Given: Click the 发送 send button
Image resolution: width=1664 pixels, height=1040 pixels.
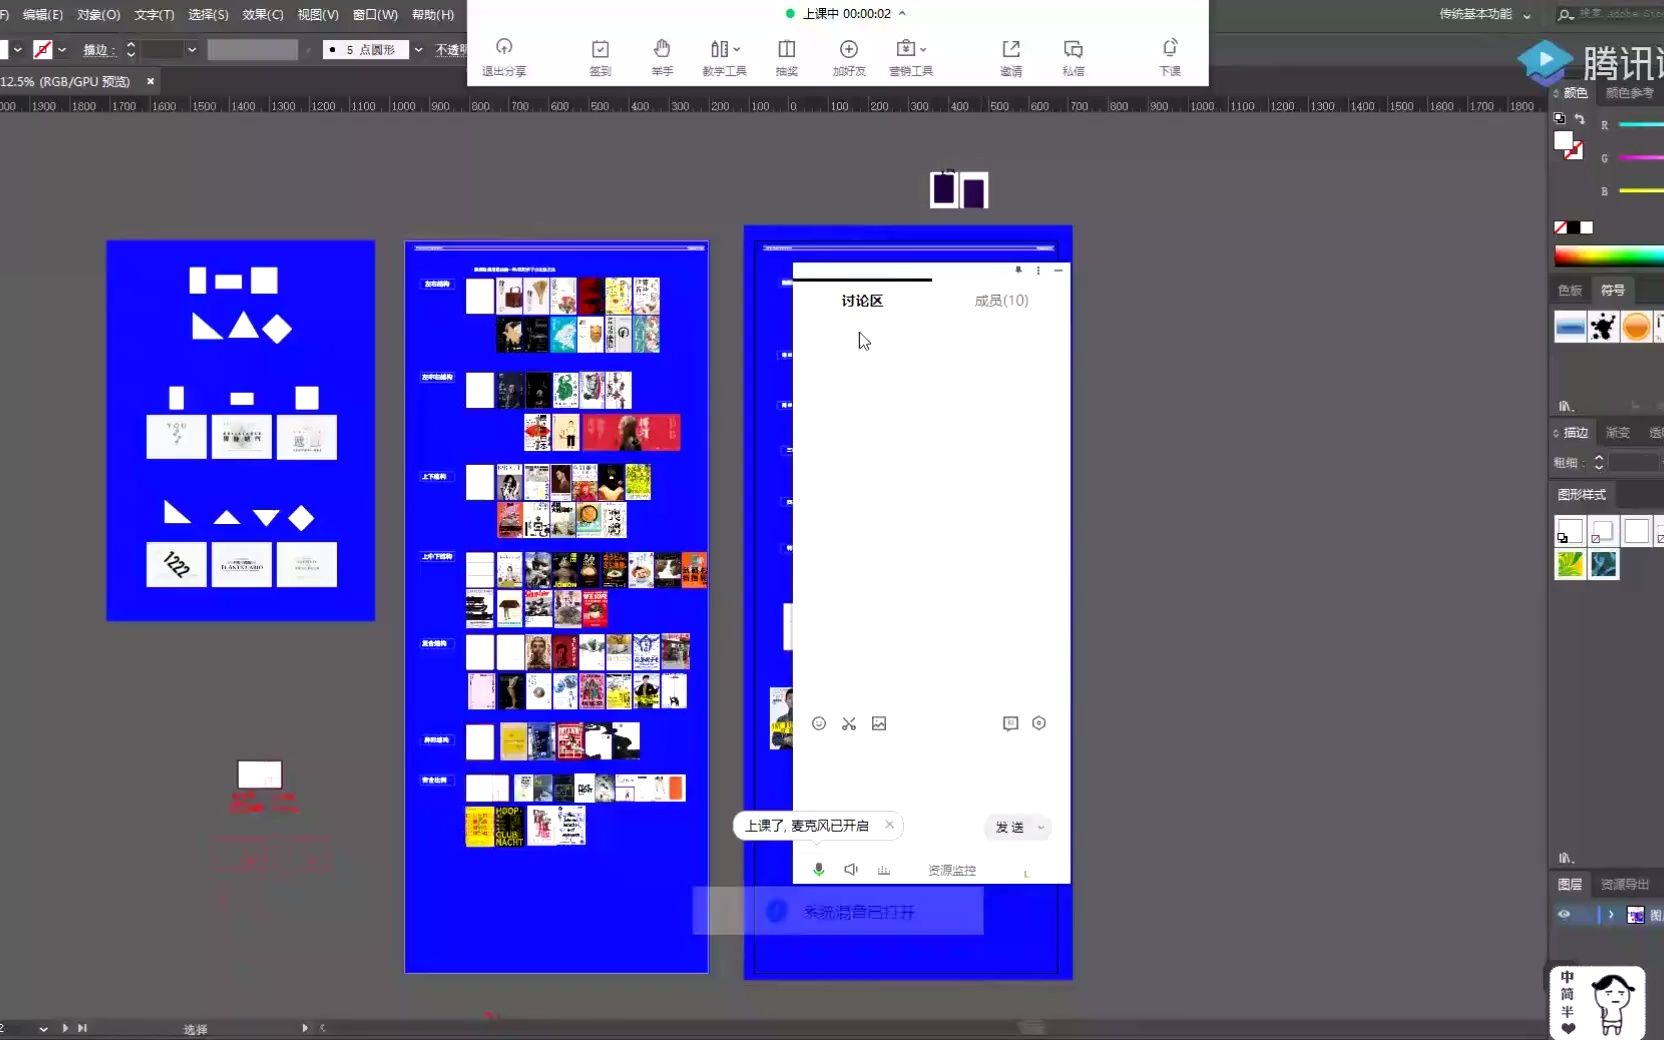Looking at the screenshot, I should [1010, 827].
